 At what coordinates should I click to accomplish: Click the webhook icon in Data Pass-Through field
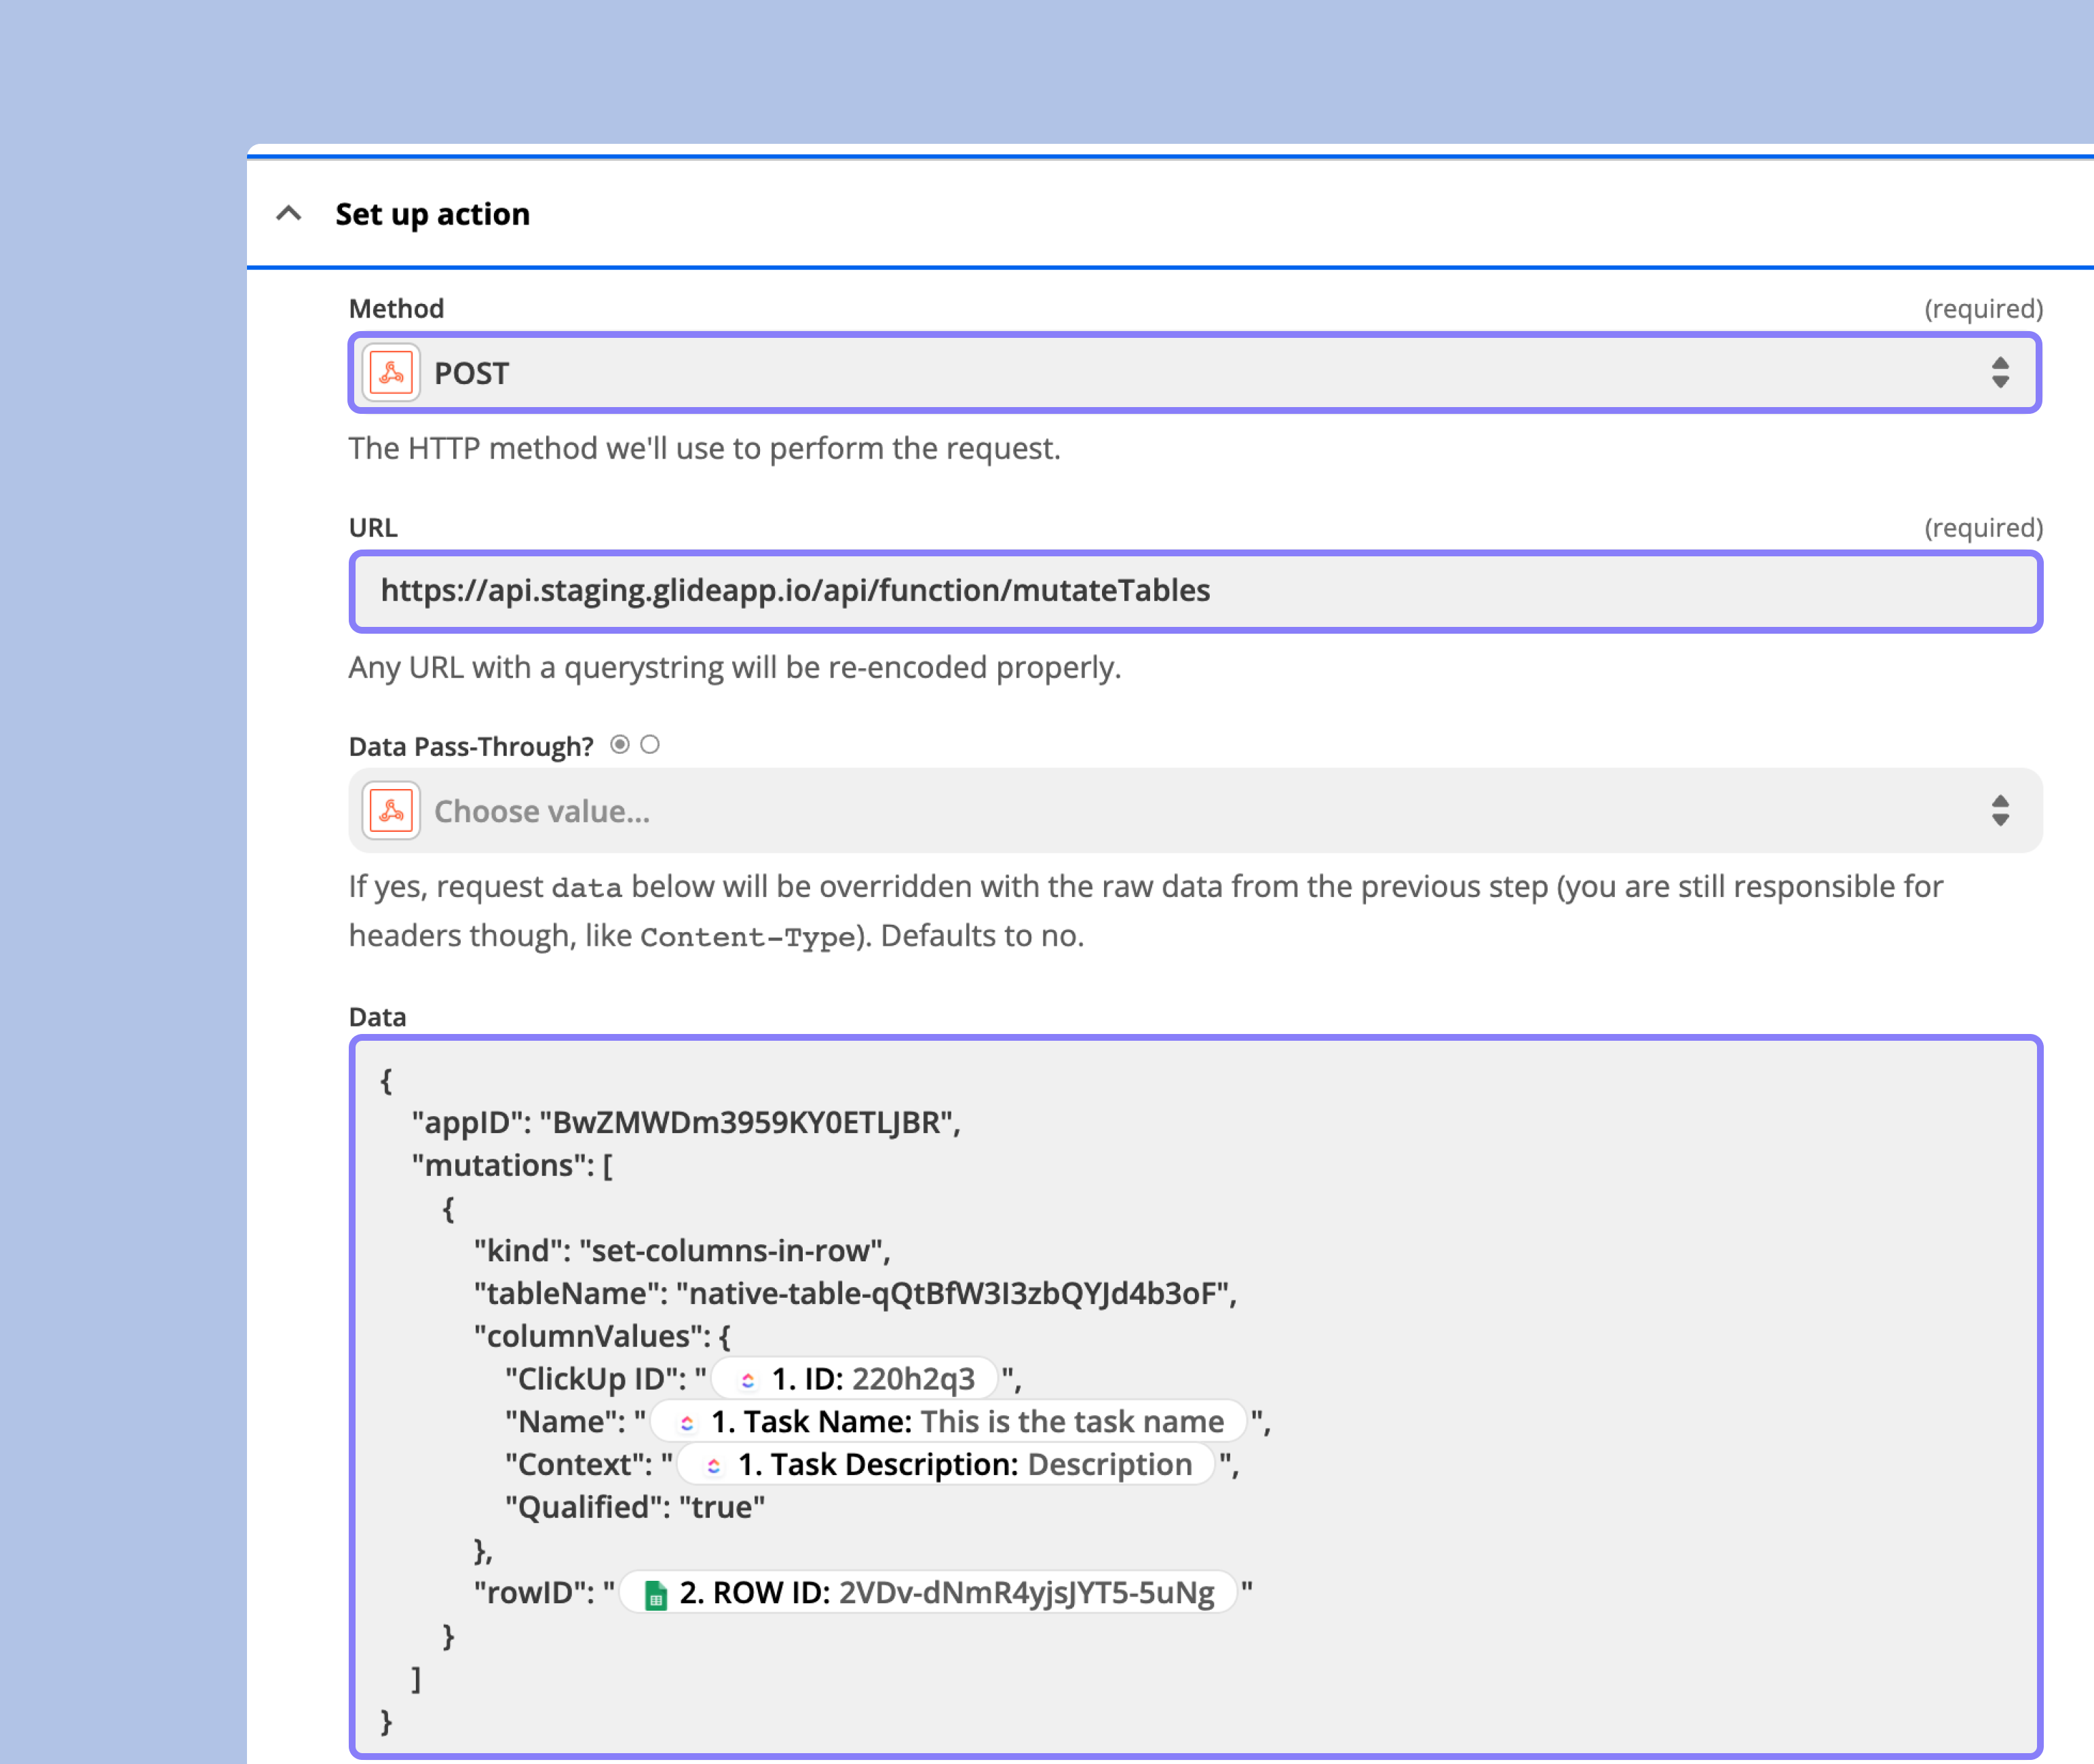click(x=391, y=811)
